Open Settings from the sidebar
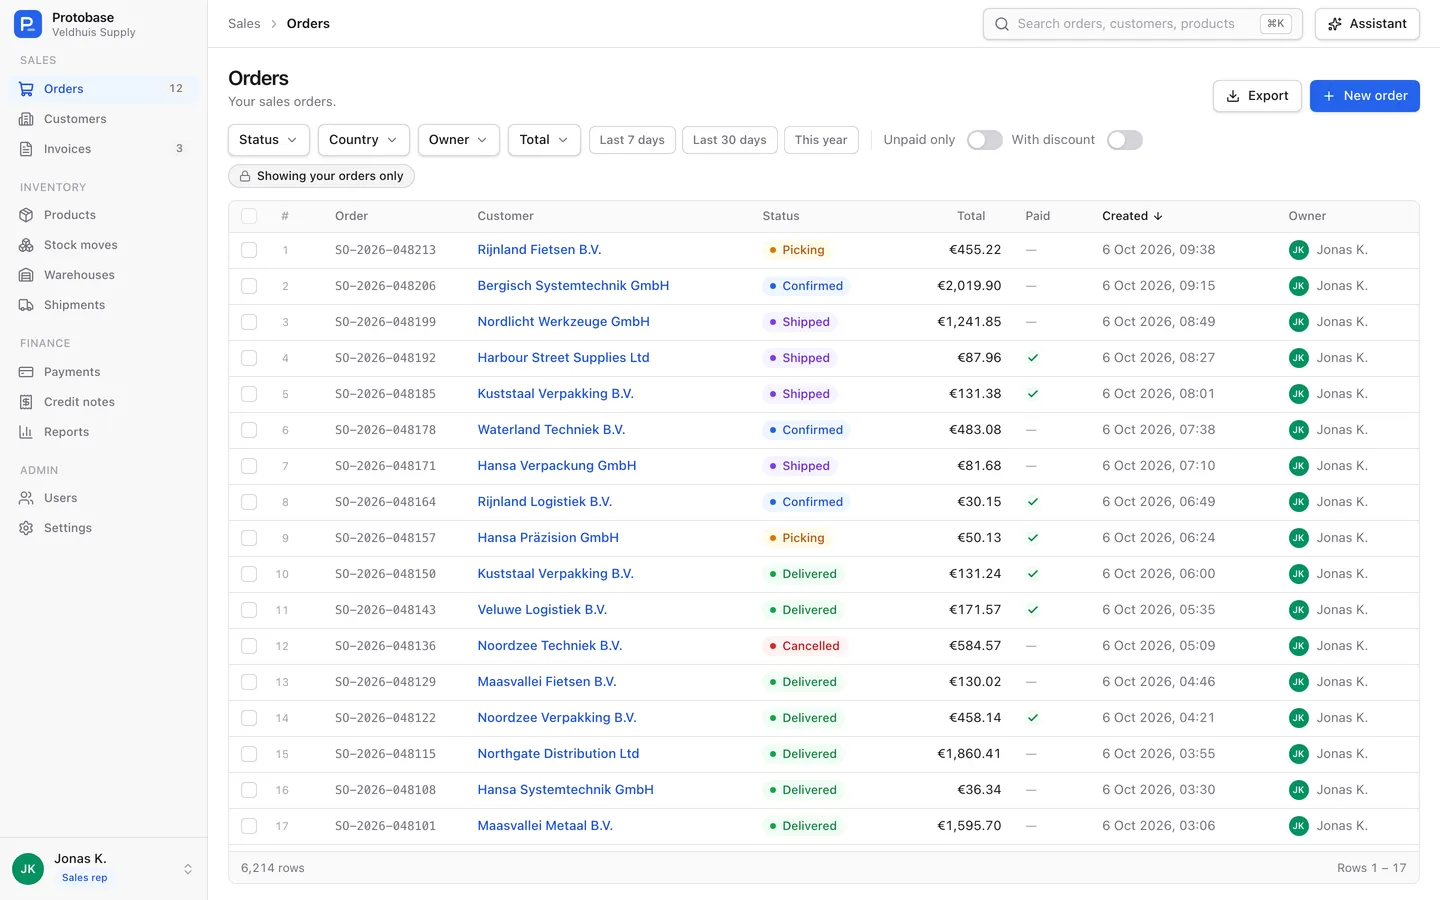1440x900 pixels. tap(104, 528)
